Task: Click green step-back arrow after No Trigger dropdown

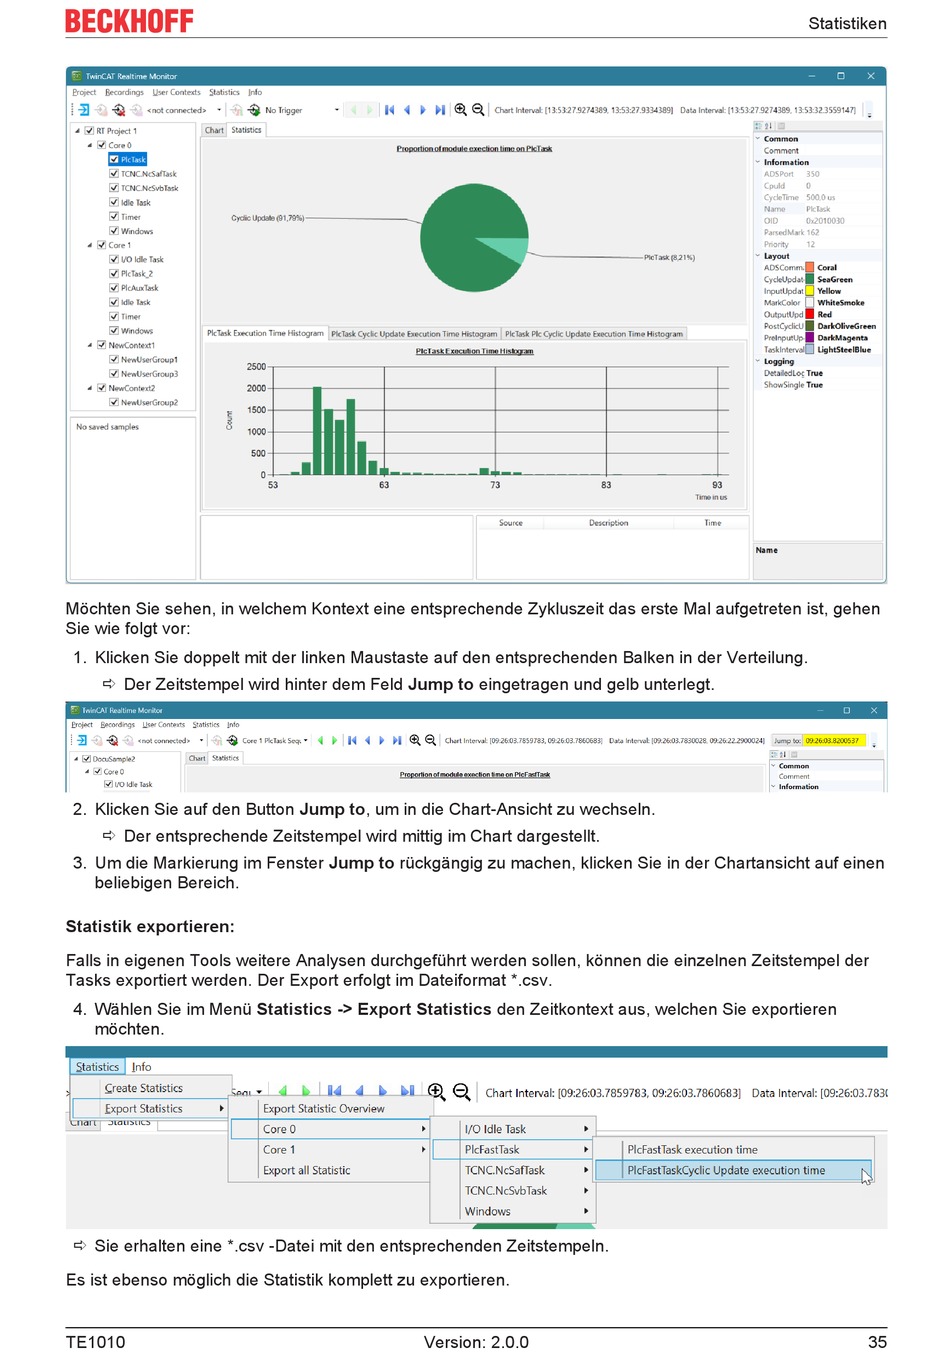Action: click(353, 110)
